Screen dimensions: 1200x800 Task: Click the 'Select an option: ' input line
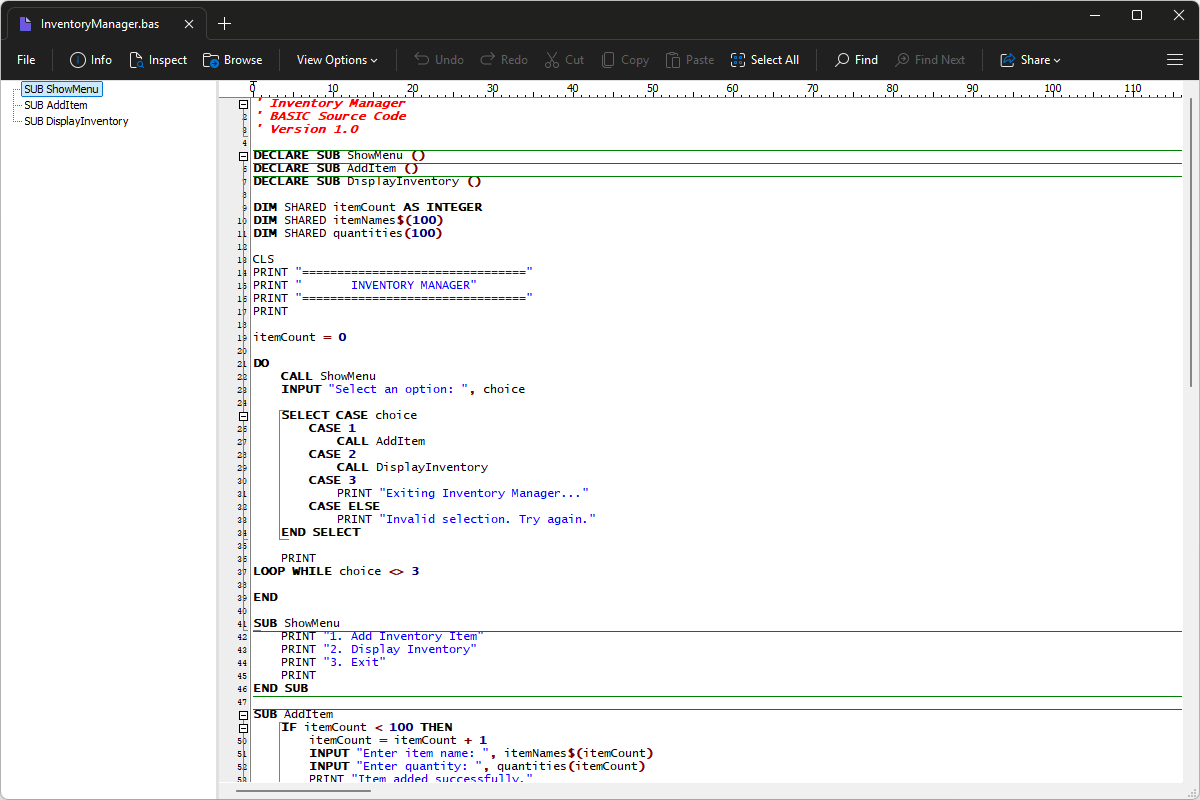[402, 389]
